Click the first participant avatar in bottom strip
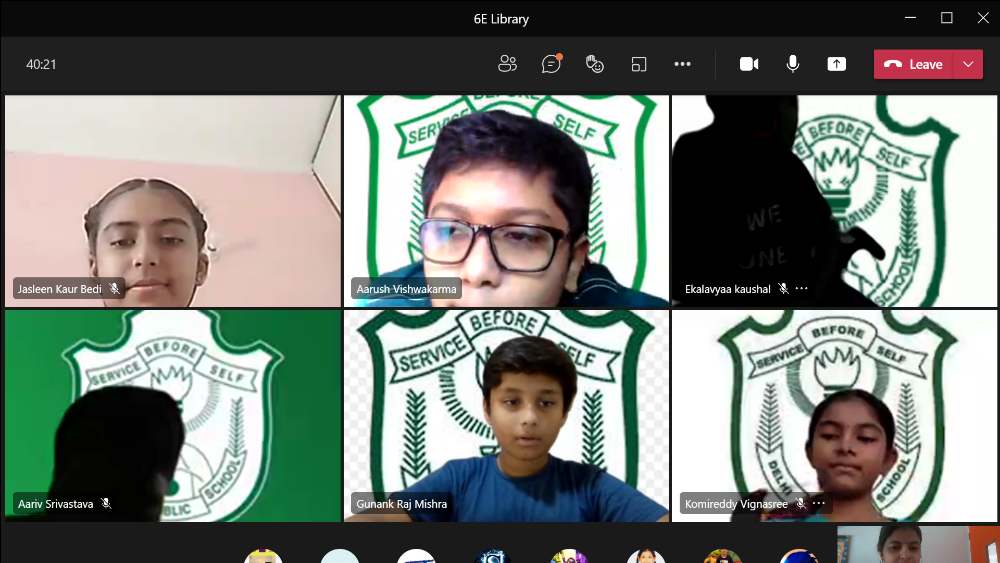The height and width of the screenshot is (563, 1000). 263,556
